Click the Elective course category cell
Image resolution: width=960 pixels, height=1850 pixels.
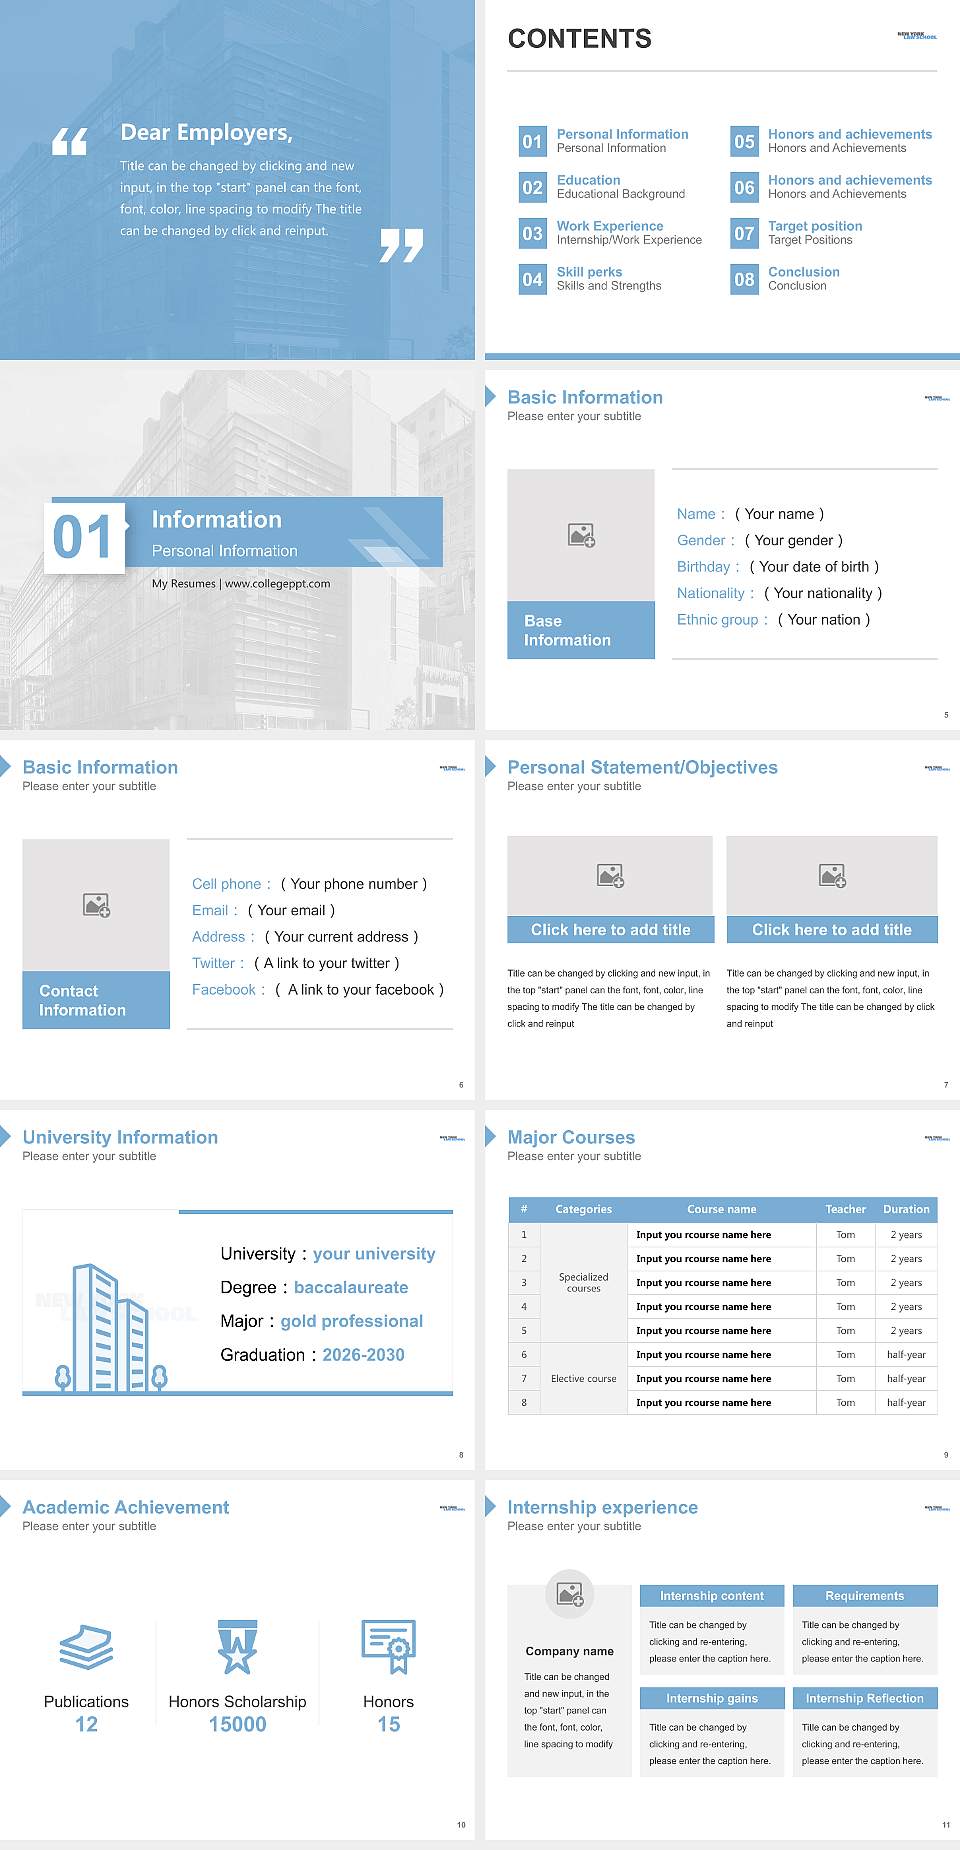[584, 1378]
